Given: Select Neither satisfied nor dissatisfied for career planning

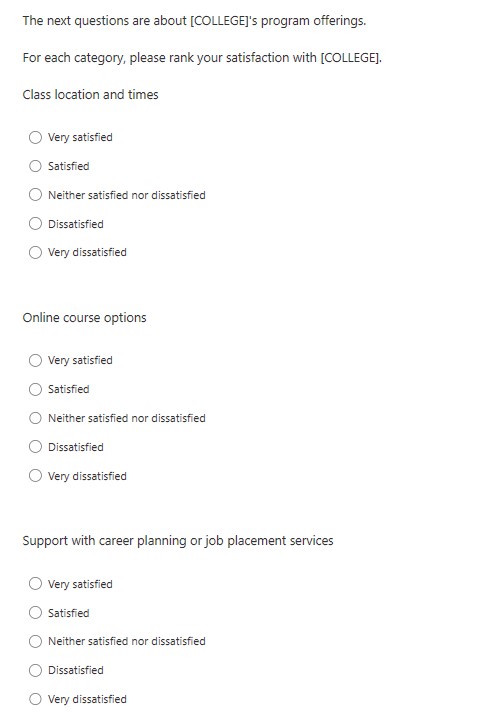Looking at the screenshot, I should [35, 641].
